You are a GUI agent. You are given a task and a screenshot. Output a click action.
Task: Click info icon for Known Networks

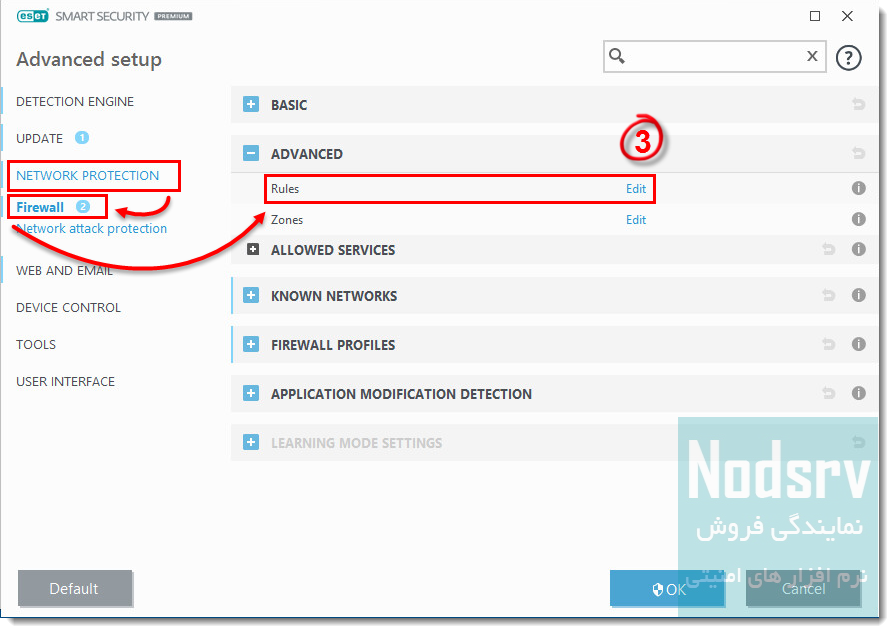tap(858, 295)
